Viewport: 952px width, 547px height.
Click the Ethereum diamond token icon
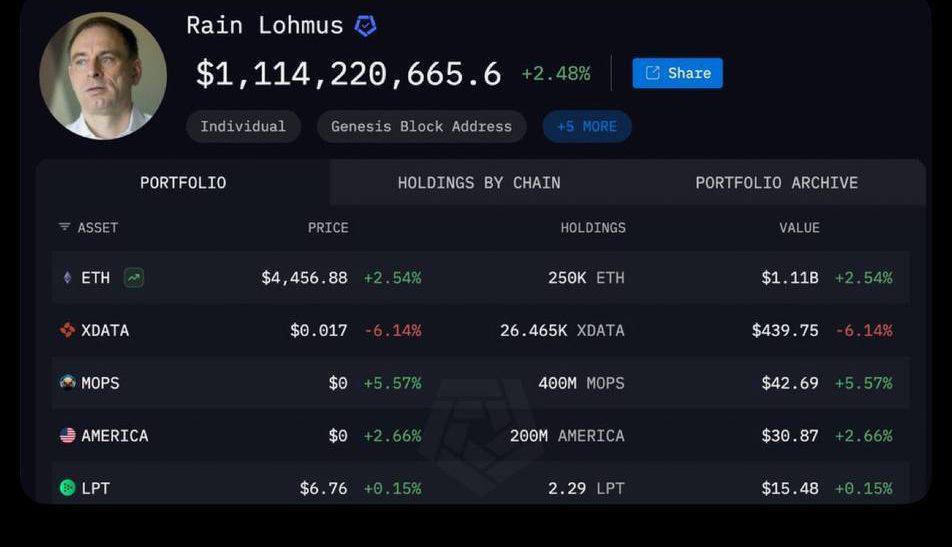click(68, 278)
